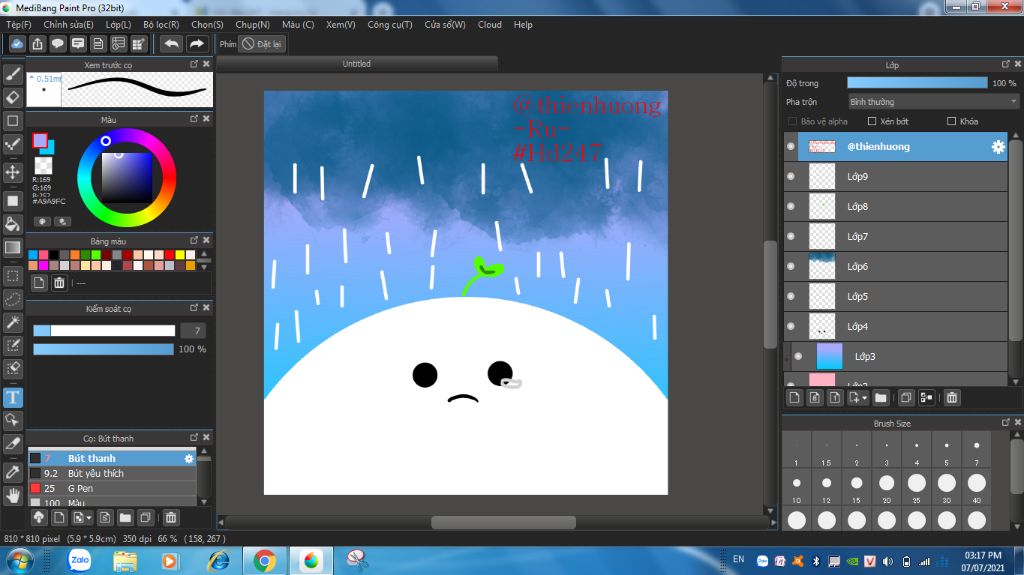
Task: Open the Bộ lọc(R) menu
Action: (x=161, y=25)
